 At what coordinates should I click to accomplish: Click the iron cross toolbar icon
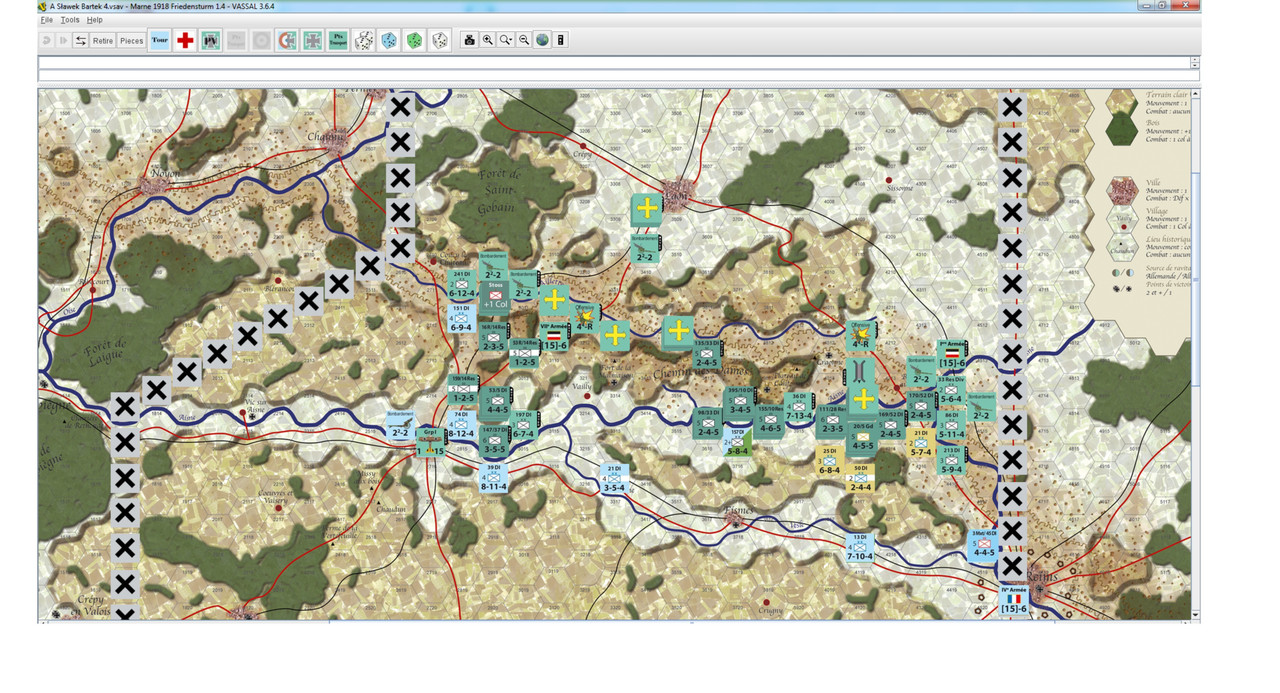[313, 40]
